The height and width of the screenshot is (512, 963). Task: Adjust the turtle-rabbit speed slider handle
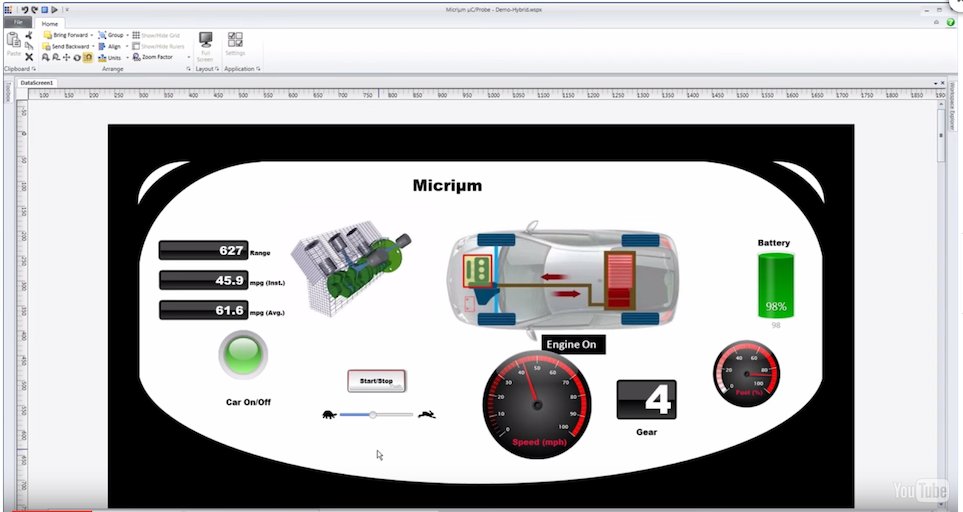[373, 415]
